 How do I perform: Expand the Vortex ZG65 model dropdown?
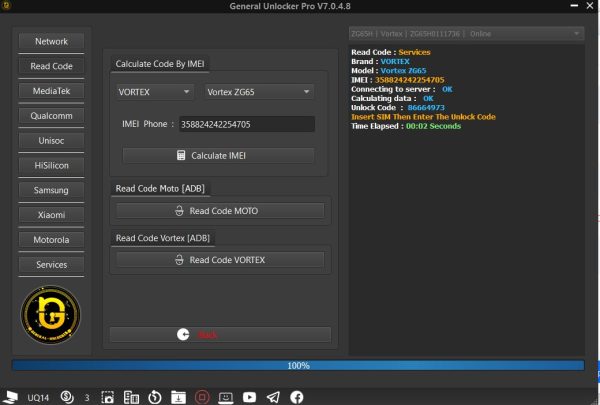click(259, 92)
